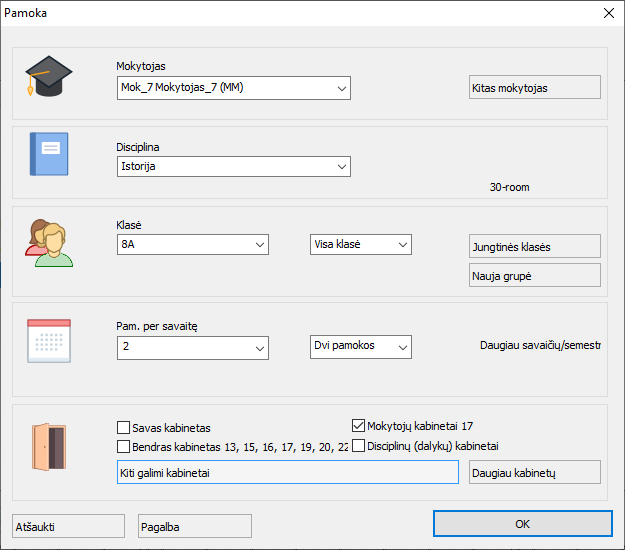Open the Disciplina dropdown showing Istorija
Image resolution: width=625 pixels, height=550 pixels.
[x=234, y=167]
